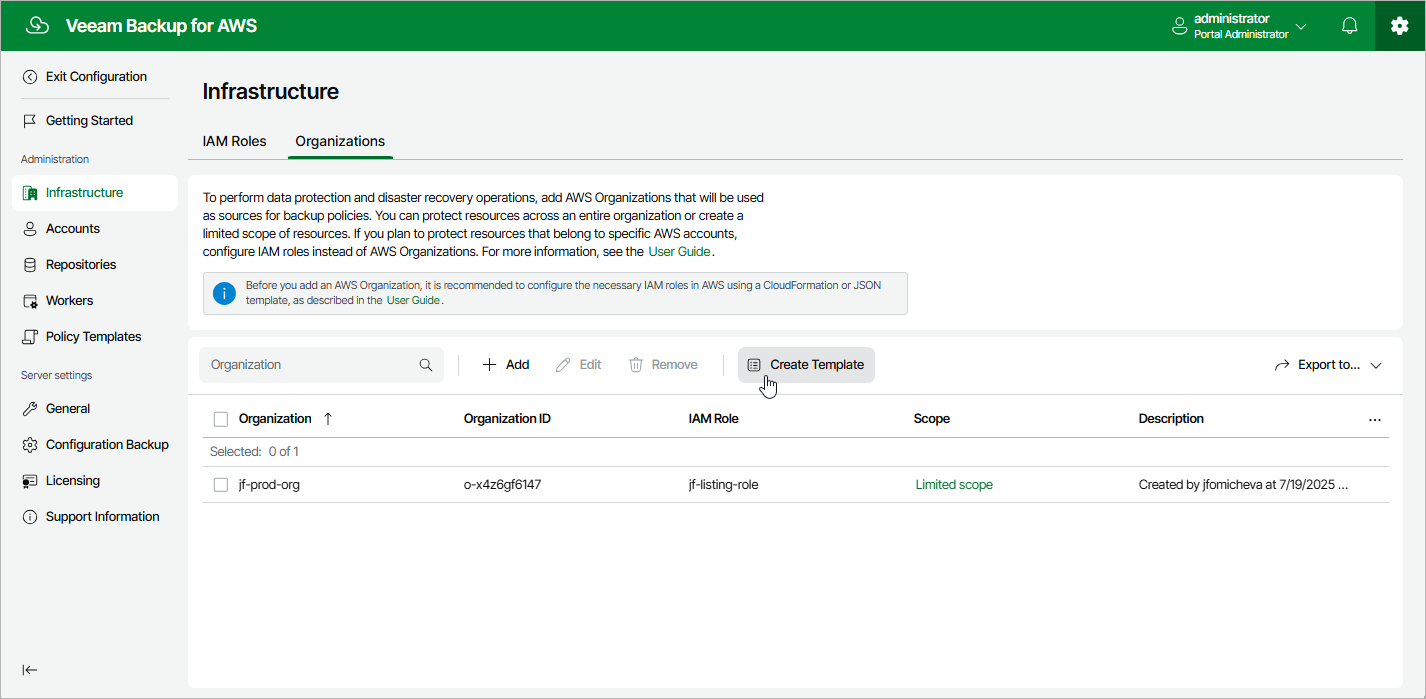Click the o-x4z6gf6147 organization ID cell
The width and height of the screenshot is (1426, 699).
503,485
